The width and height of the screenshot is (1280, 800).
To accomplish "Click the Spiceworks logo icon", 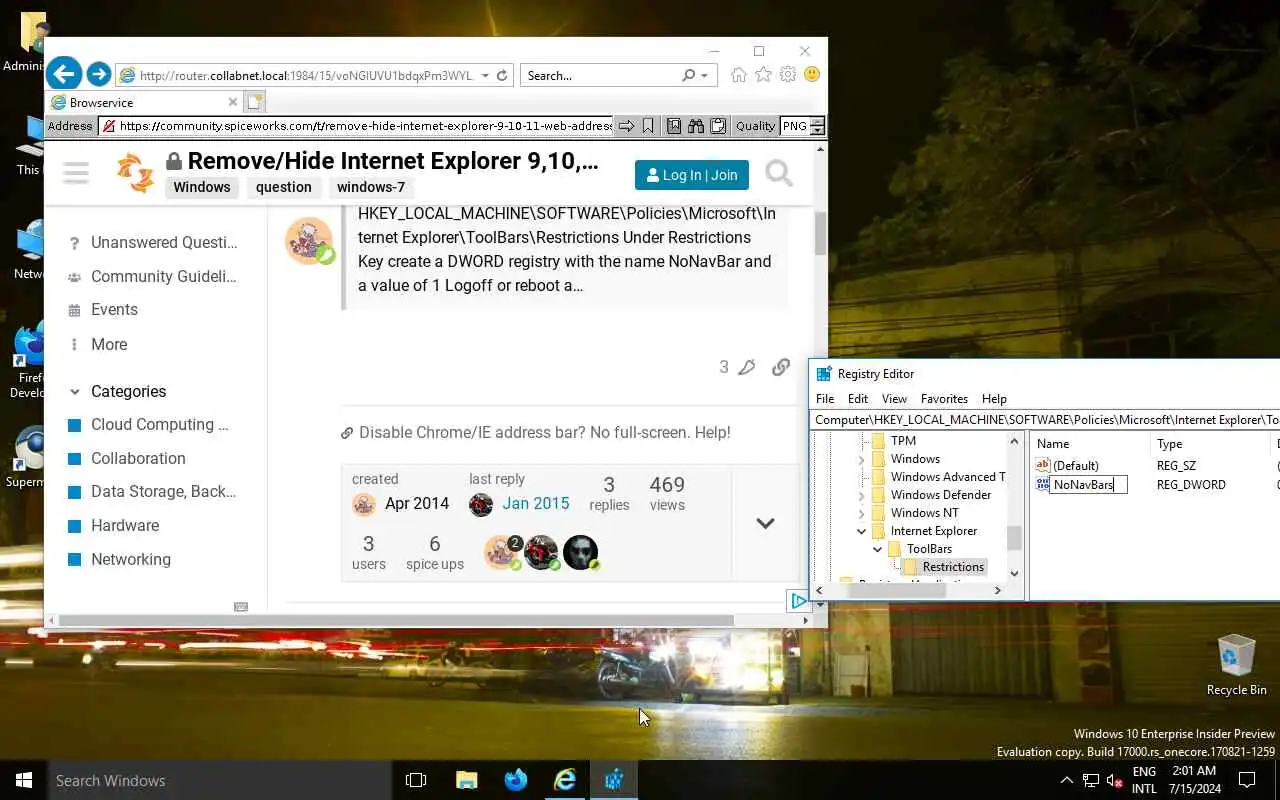I will [135, 173].
